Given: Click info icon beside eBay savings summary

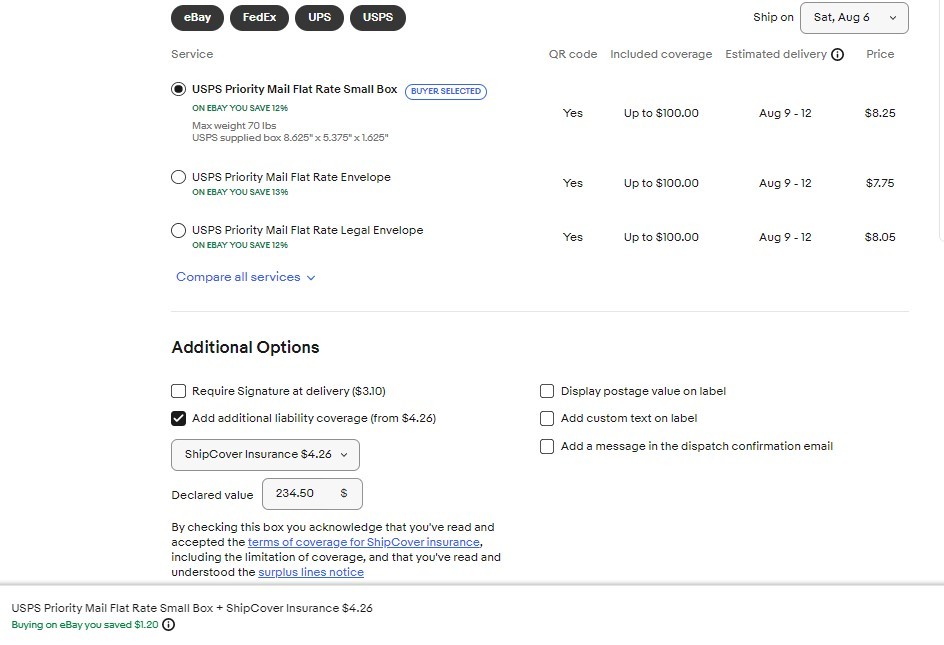Looking at the screenshot, I should (x=169, y=625).
